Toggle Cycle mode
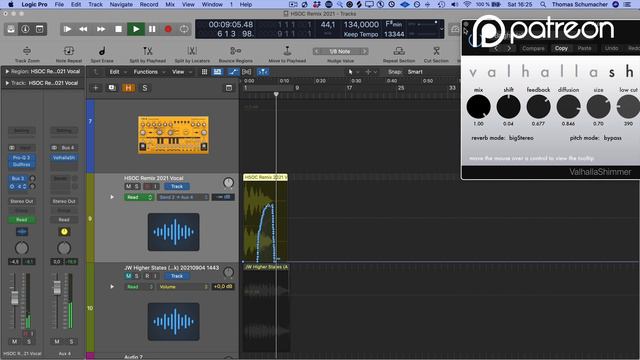 (x=184, y=29)
